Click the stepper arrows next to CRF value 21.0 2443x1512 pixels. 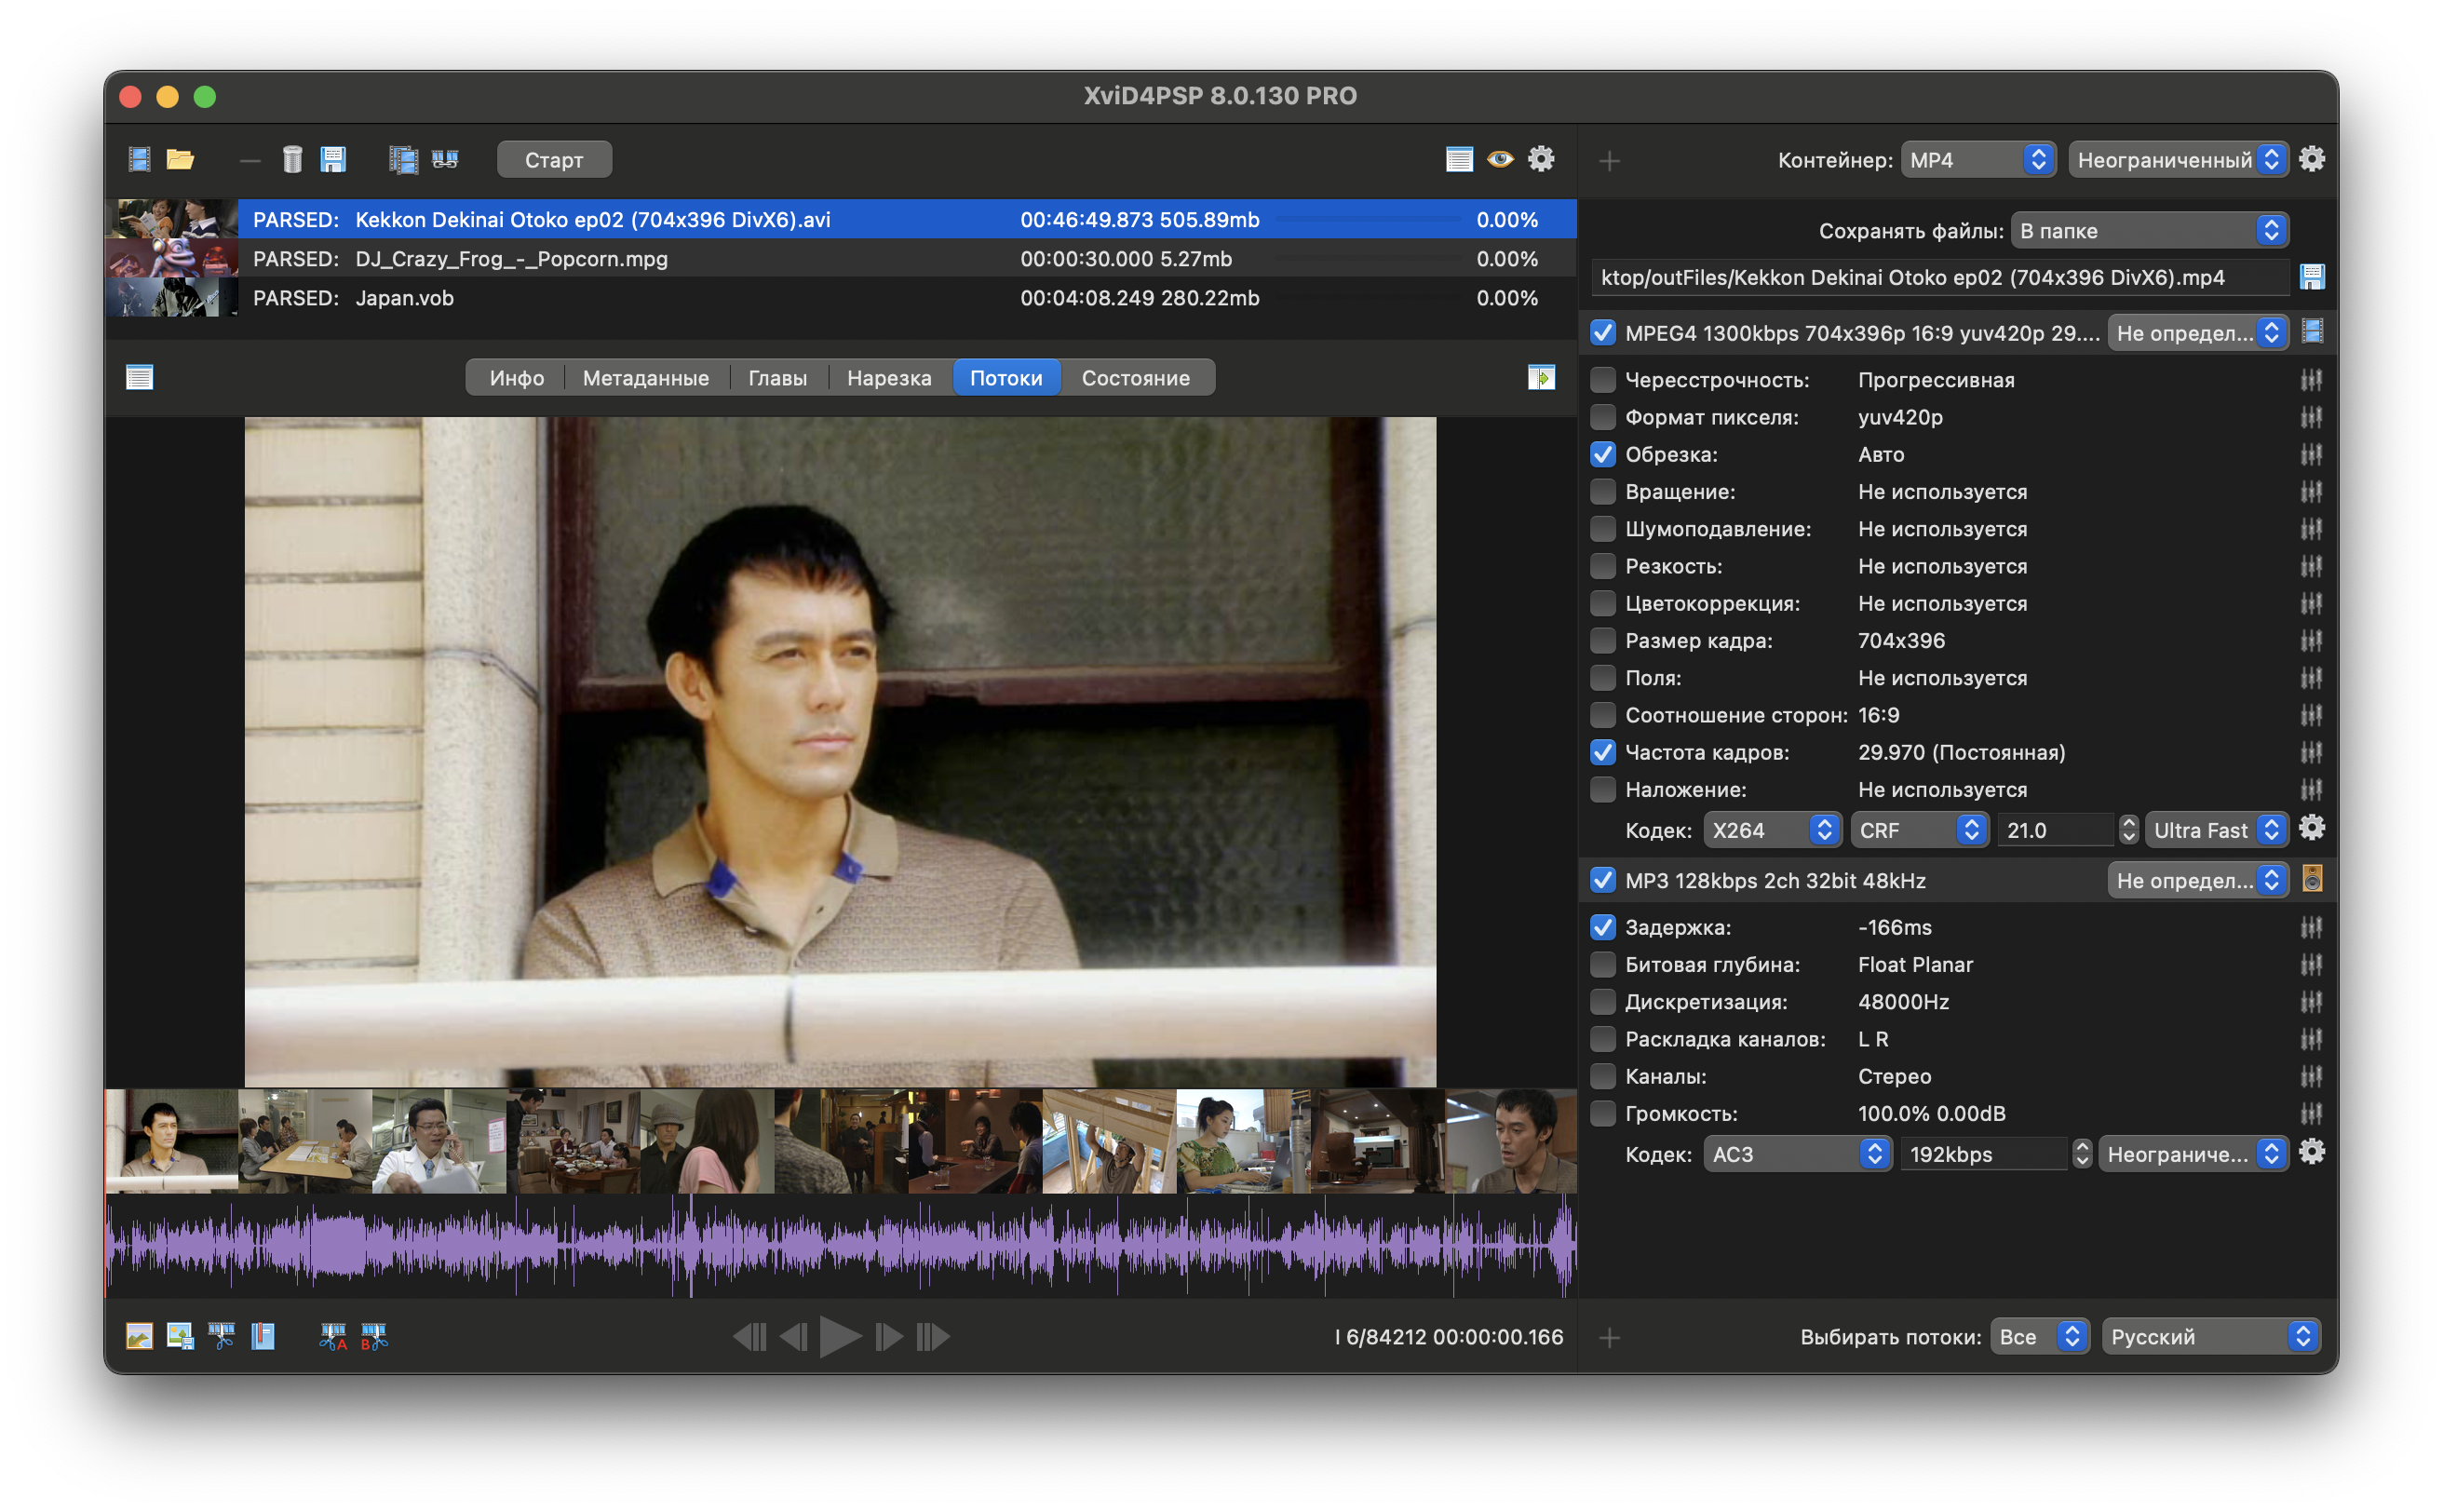pyautogui.click(x=2128, y=830)
